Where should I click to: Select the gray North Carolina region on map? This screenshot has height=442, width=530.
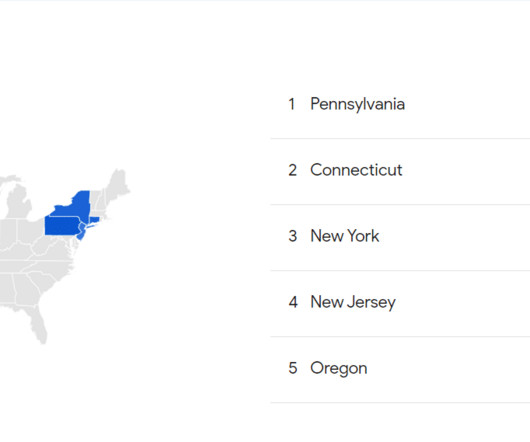pos(51,267)
